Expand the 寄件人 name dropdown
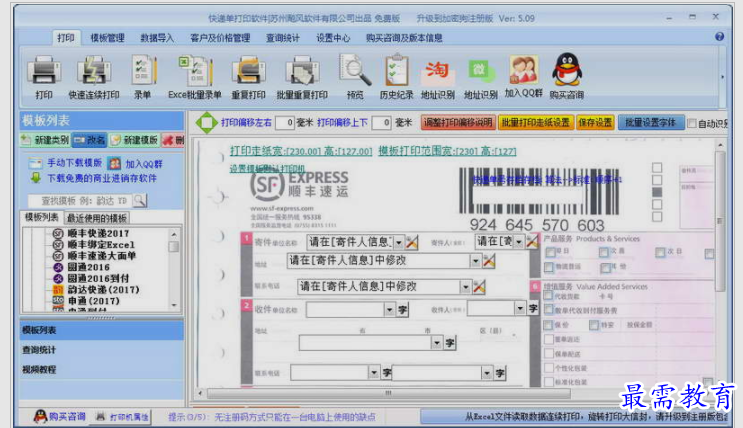Image resolution: width=743 pixels, height=428 pixels. [519, 242]
